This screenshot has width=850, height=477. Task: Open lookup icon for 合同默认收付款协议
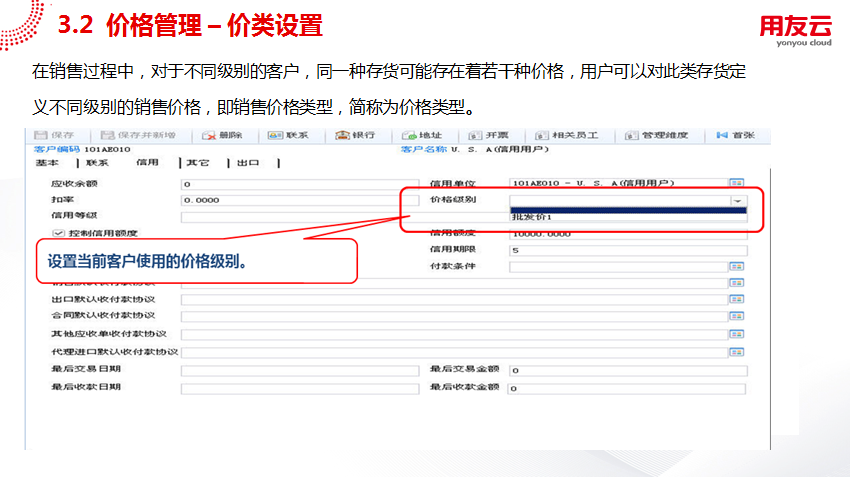pos(737,316)
